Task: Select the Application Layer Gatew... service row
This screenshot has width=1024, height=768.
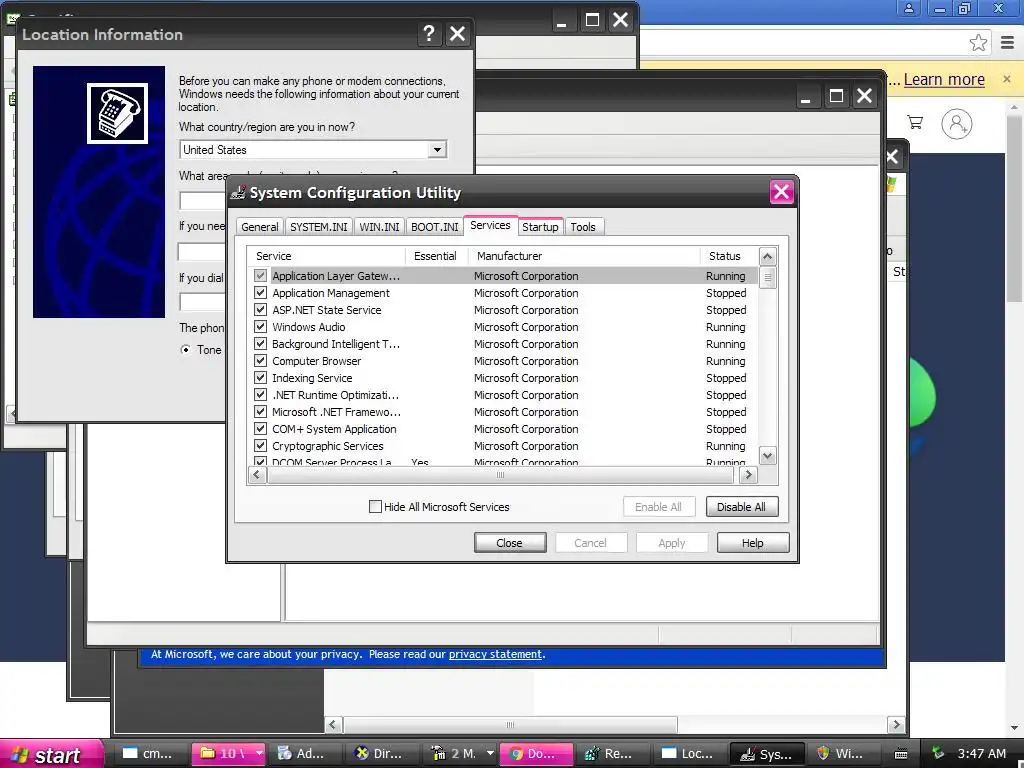Action: [503, 276]
